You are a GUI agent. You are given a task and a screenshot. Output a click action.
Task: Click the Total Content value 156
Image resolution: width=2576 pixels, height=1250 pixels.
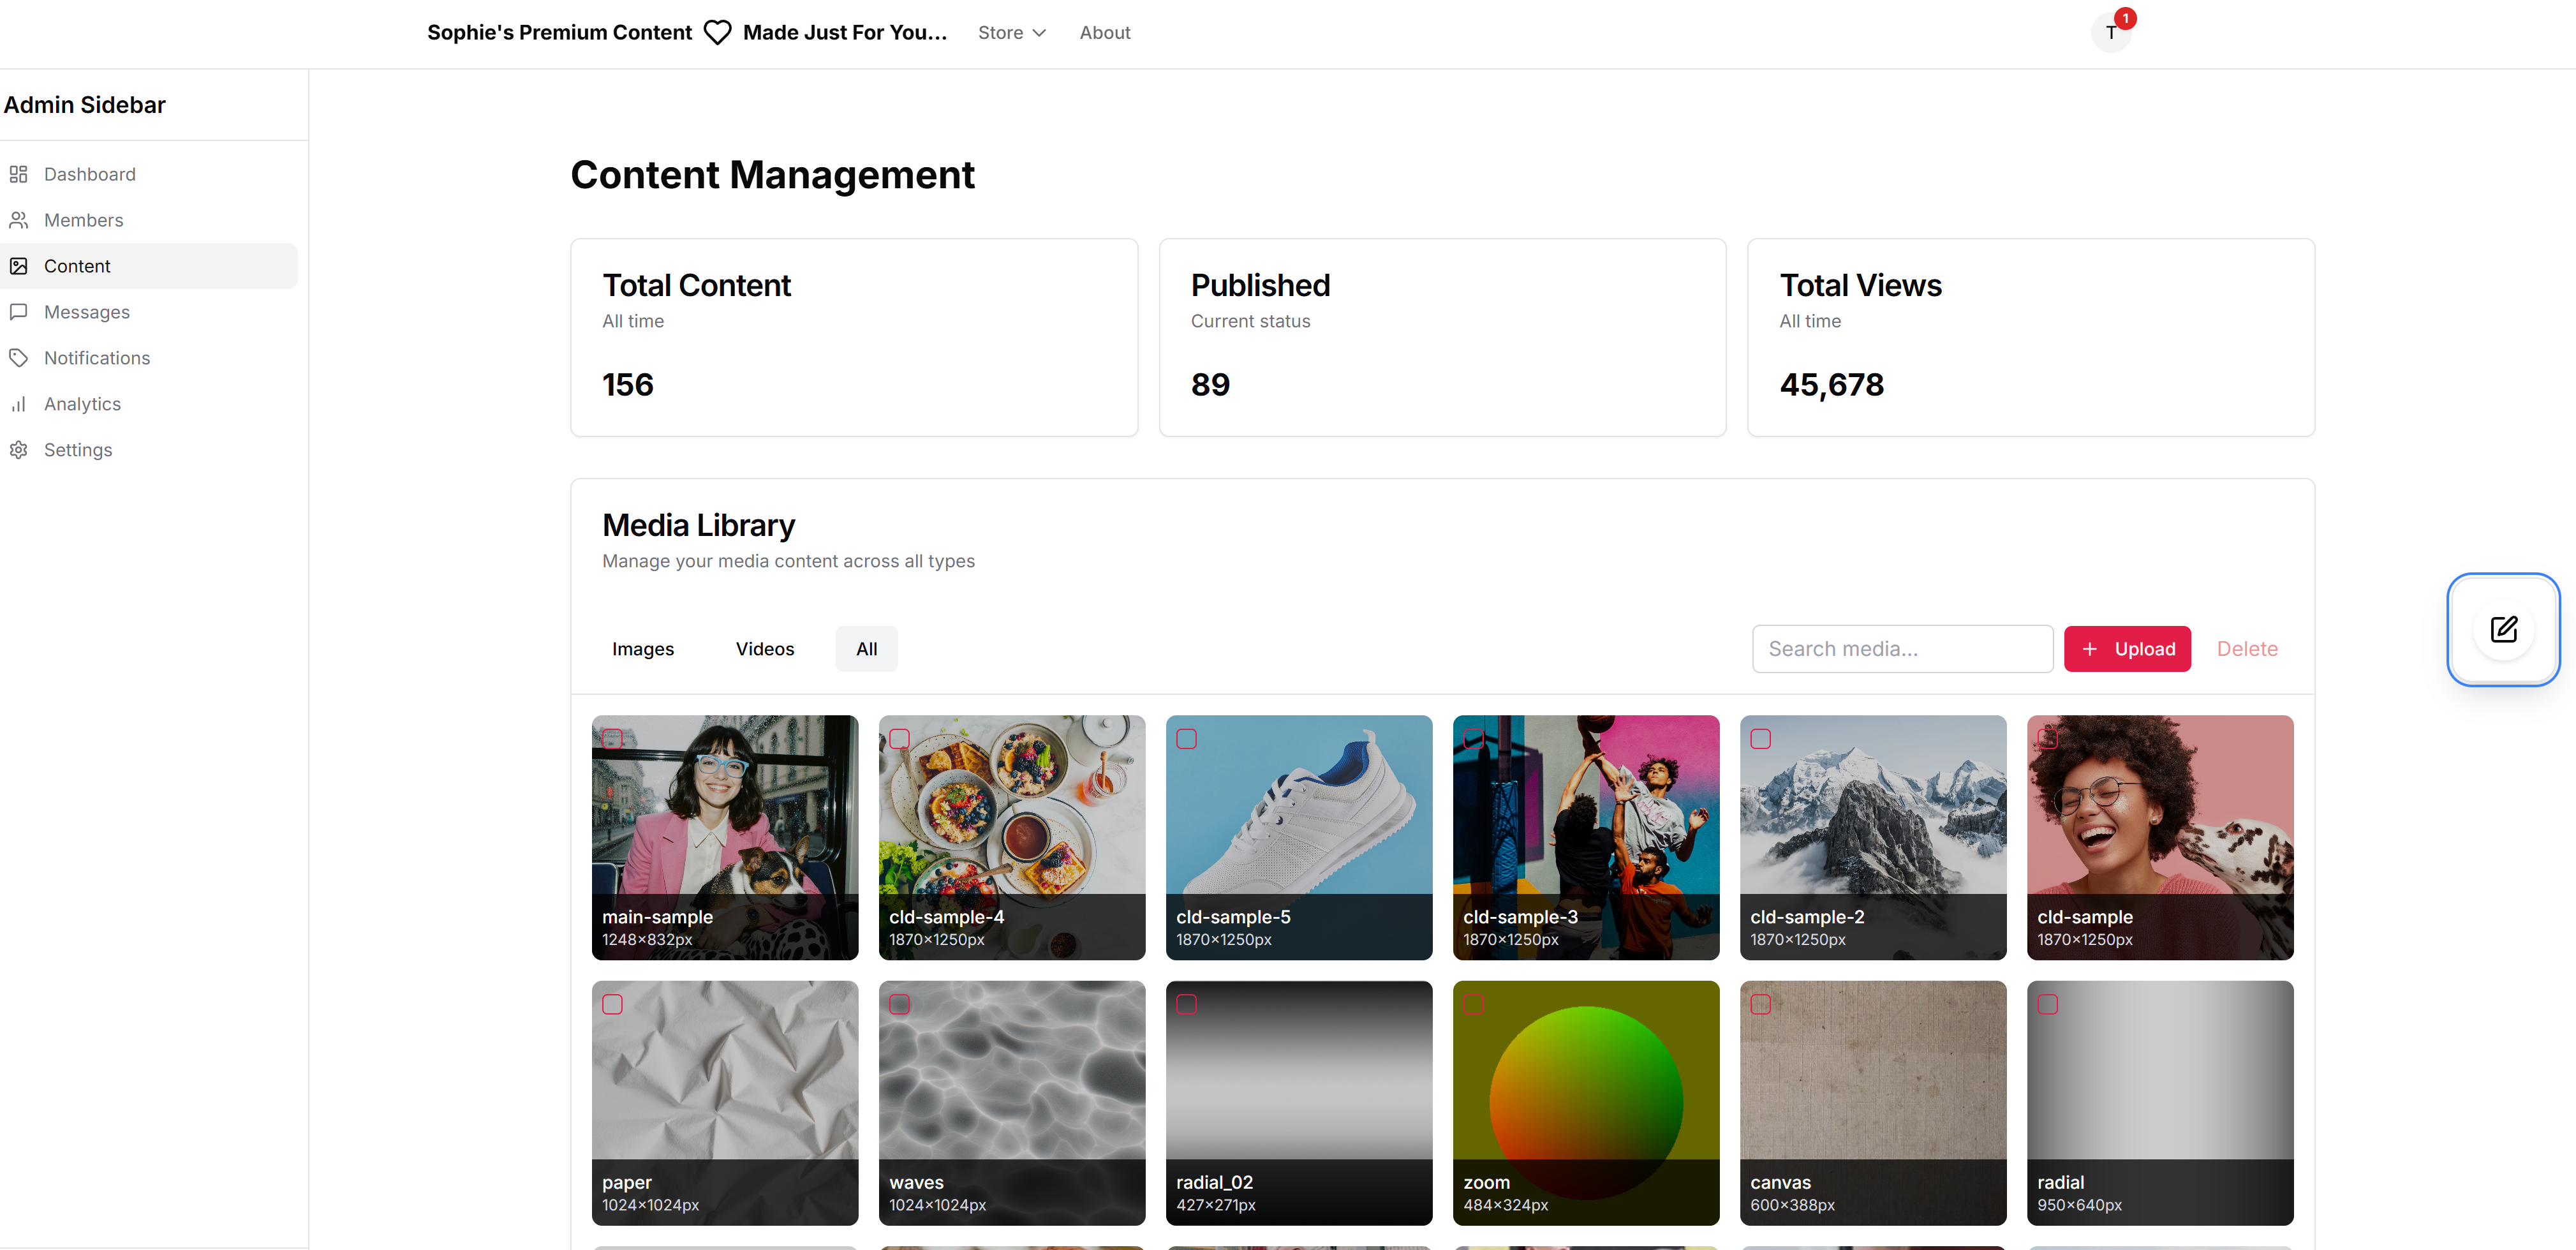(628, 385)
